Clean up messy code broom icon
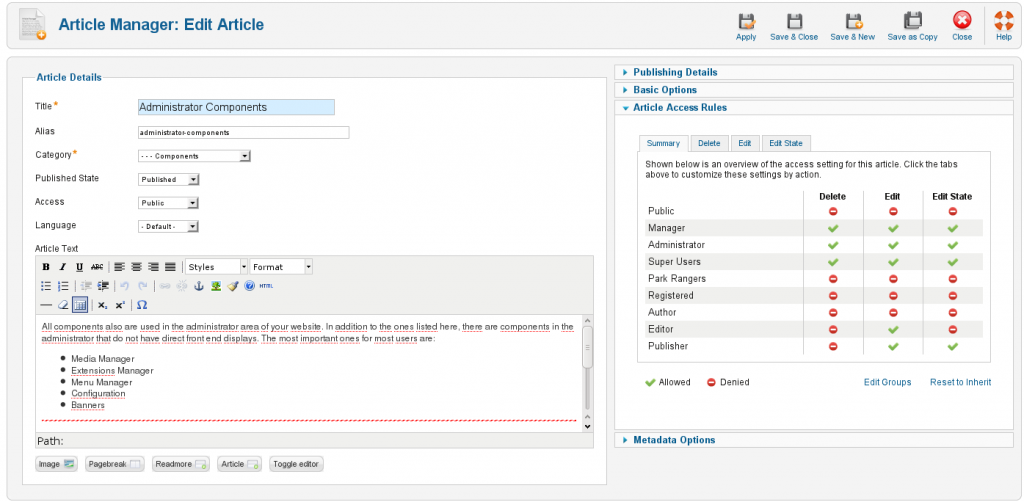The width and height of the screenshot is (1024, 502). click(233, 286)
